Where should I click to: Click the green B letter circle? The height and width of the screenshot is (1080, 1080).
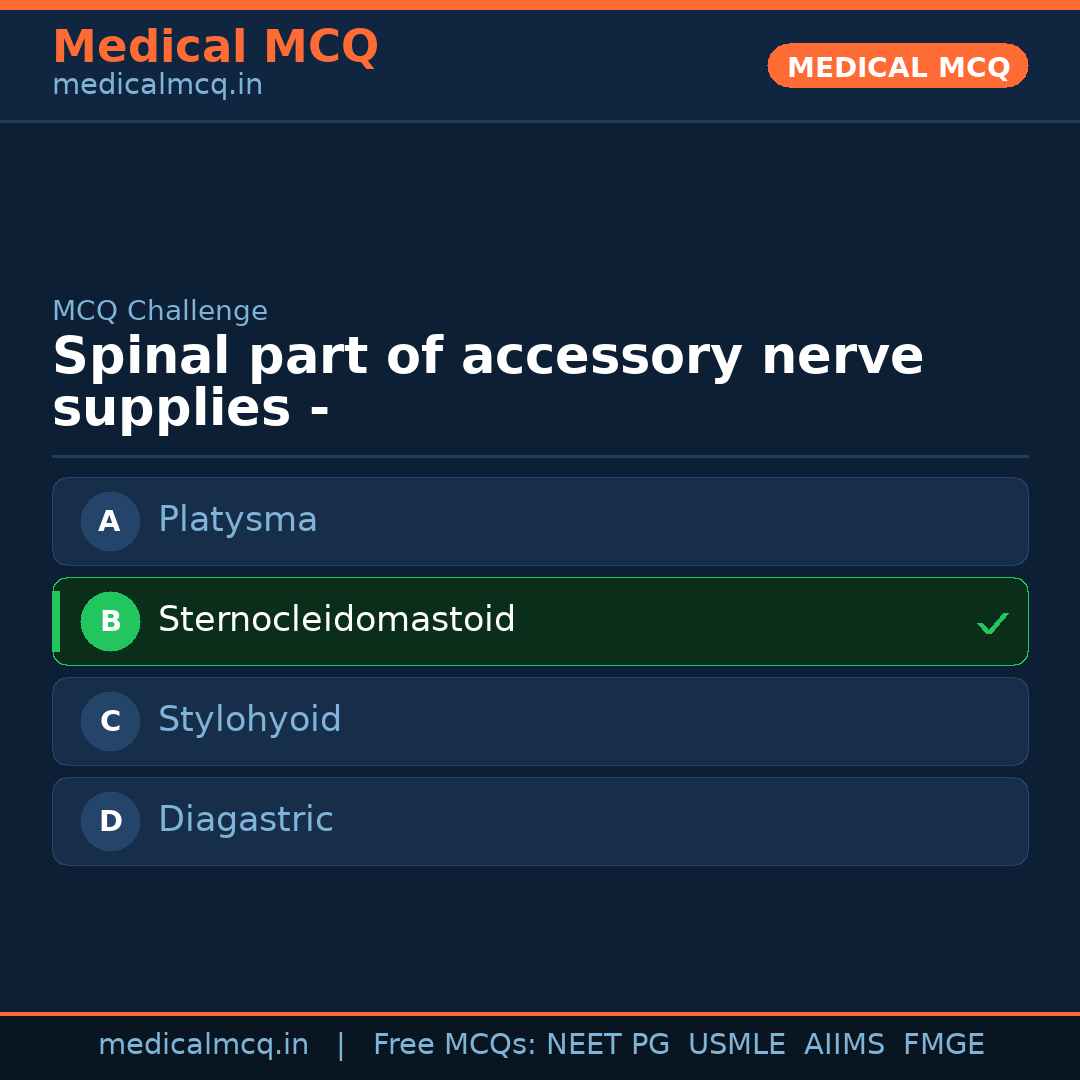(x=110, y=621)
